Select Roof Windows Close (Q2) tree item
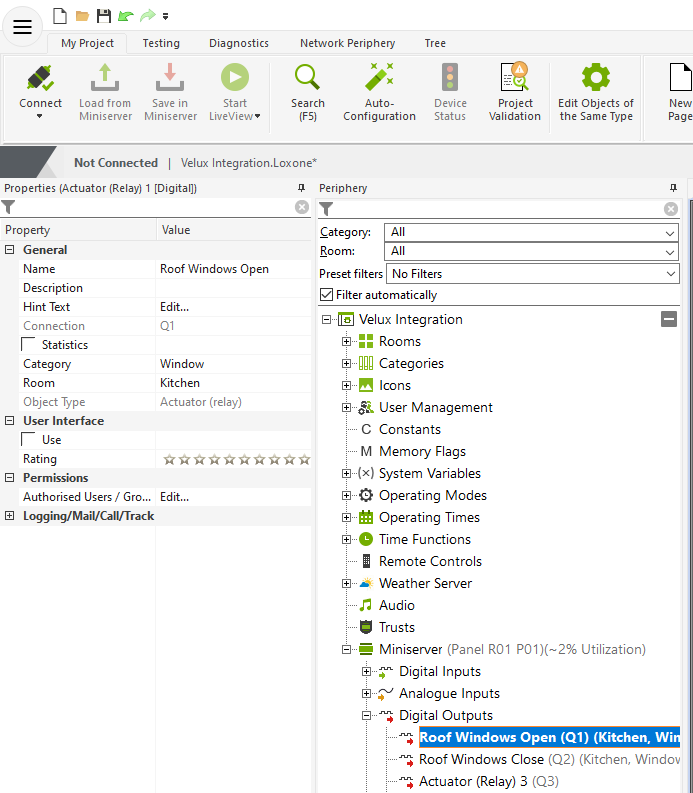This screenshot has width=693, height=793. pyautogui.click(x=480, y=760)
